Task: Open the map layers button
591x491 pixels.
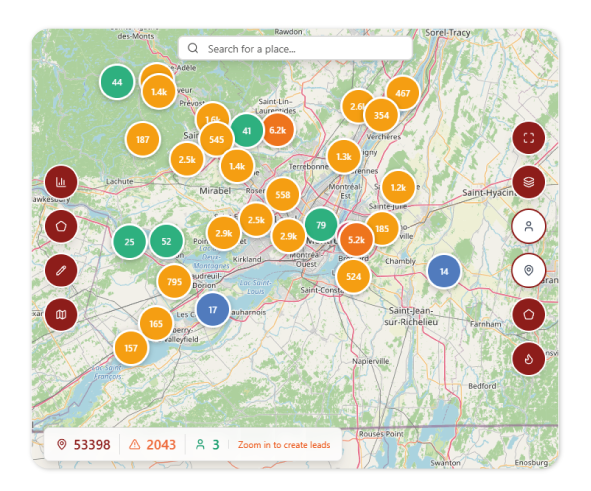Action: (529, 182)
